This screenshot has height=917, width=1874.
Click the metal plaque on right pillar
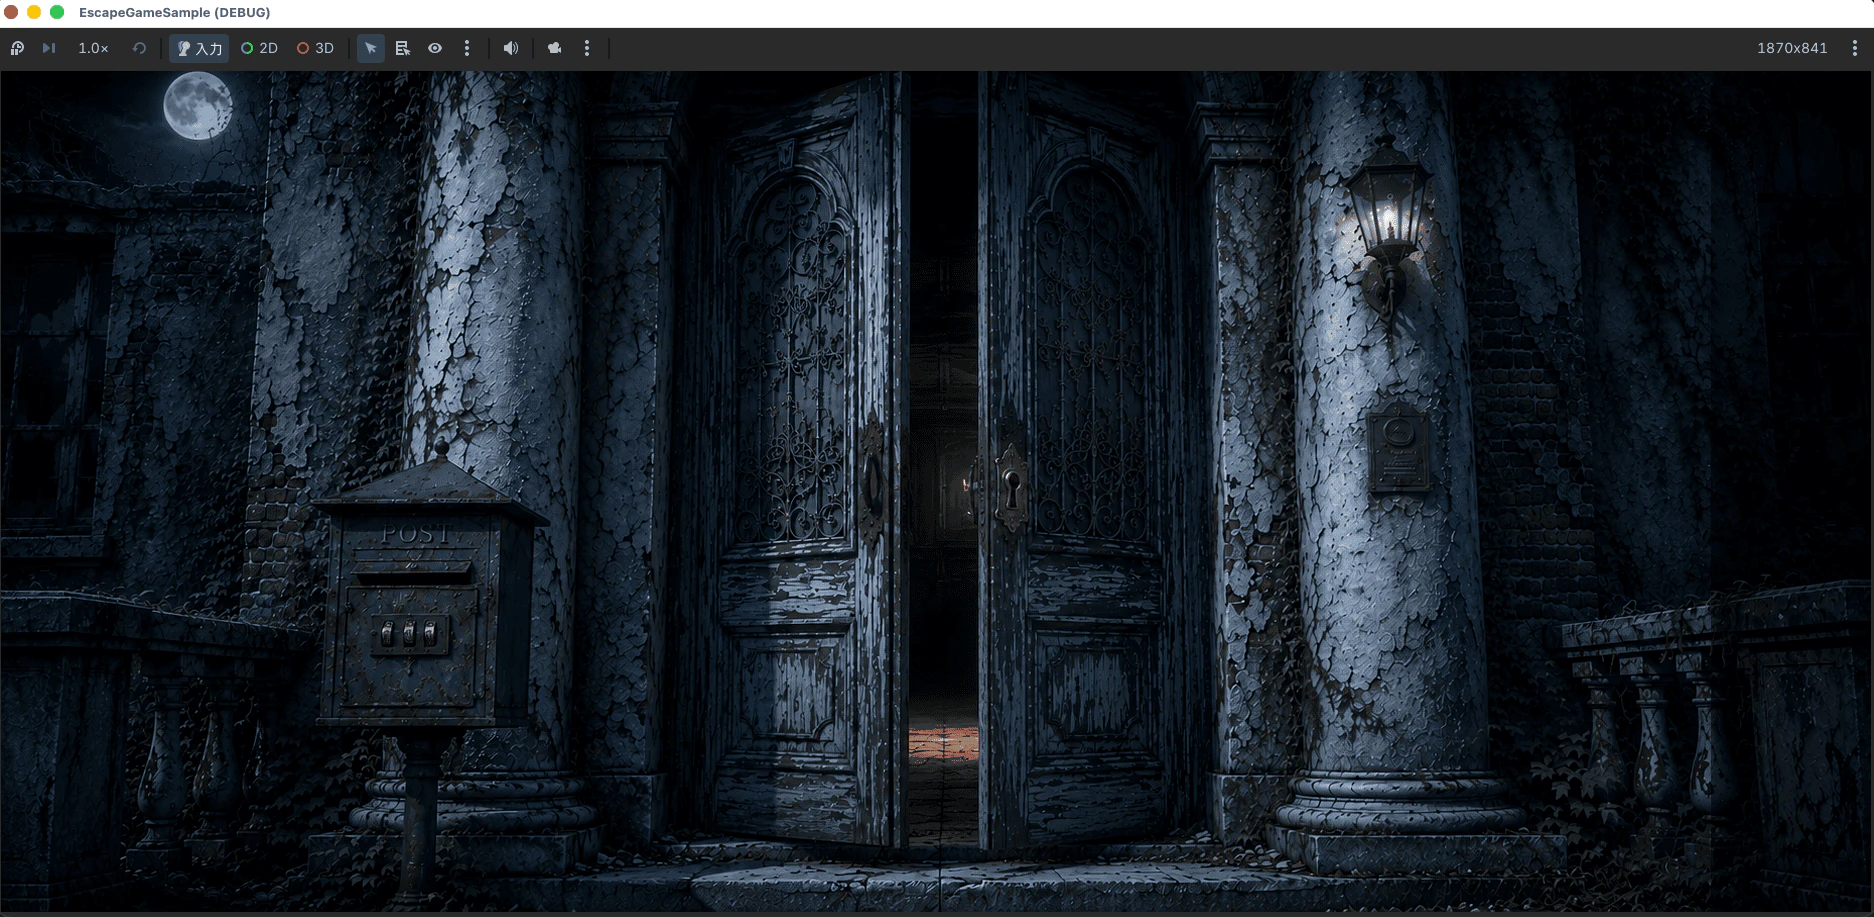[1399, 452]
